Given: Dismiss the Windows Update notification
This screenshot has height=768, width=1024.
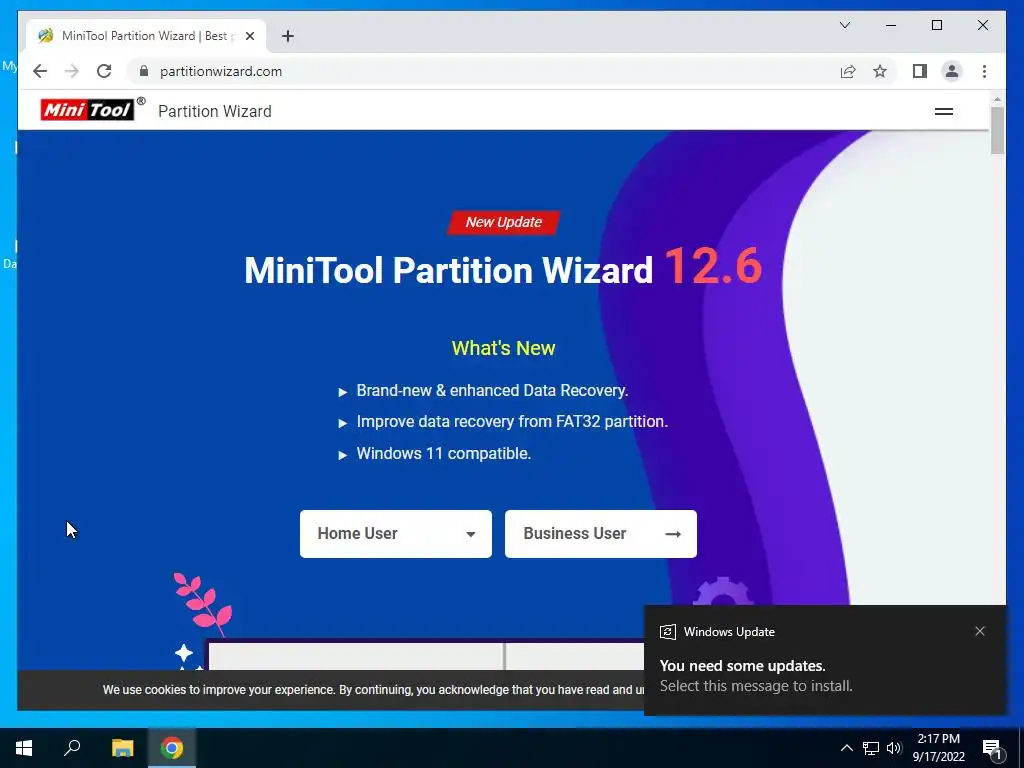Looking at the screenshot, I should point(980,631).
